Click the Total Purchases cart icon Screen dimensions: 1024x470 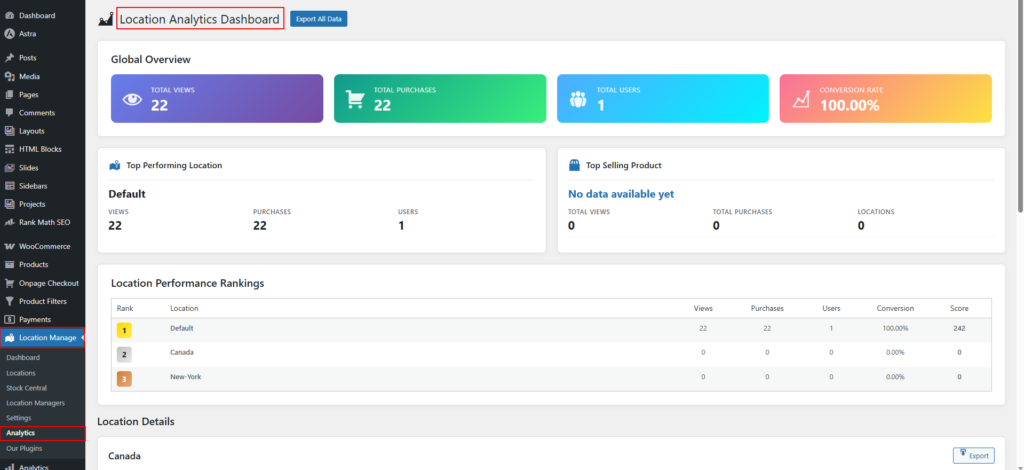[355, 99]
